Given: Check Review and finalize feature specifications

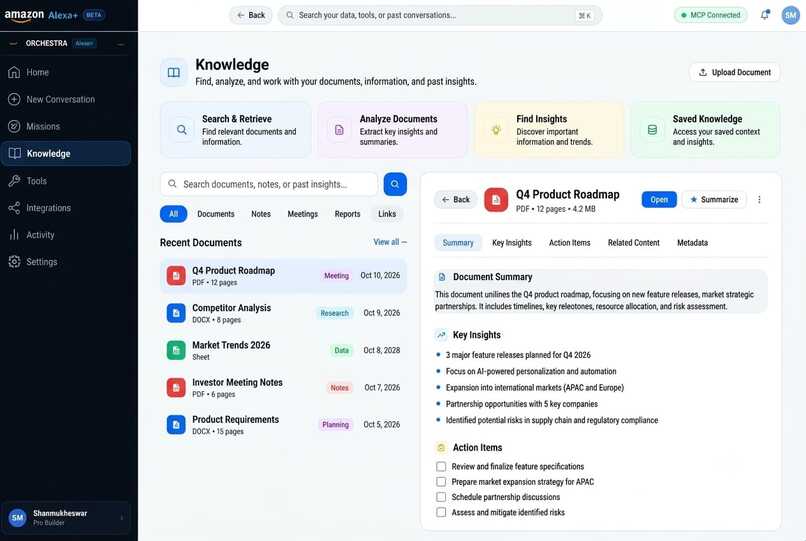Looking at the screenshot, I should [441, 466].
